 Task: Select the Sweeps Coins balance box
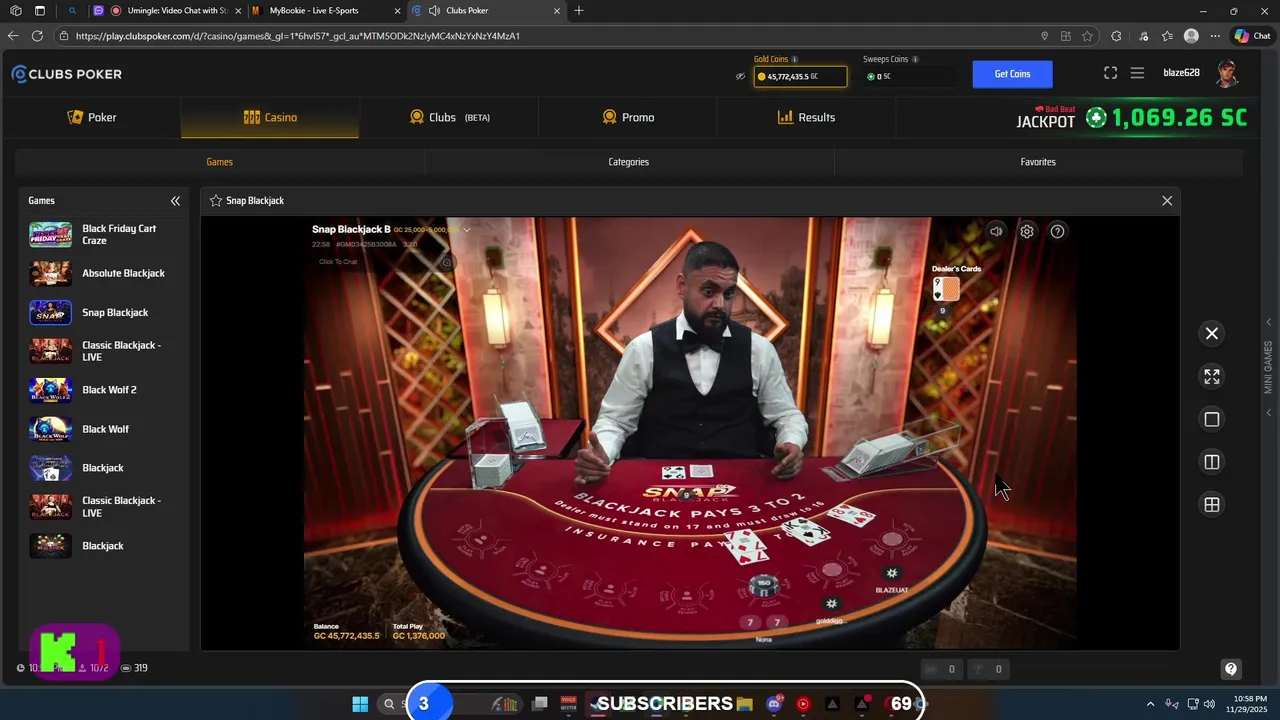pos(908,77)
